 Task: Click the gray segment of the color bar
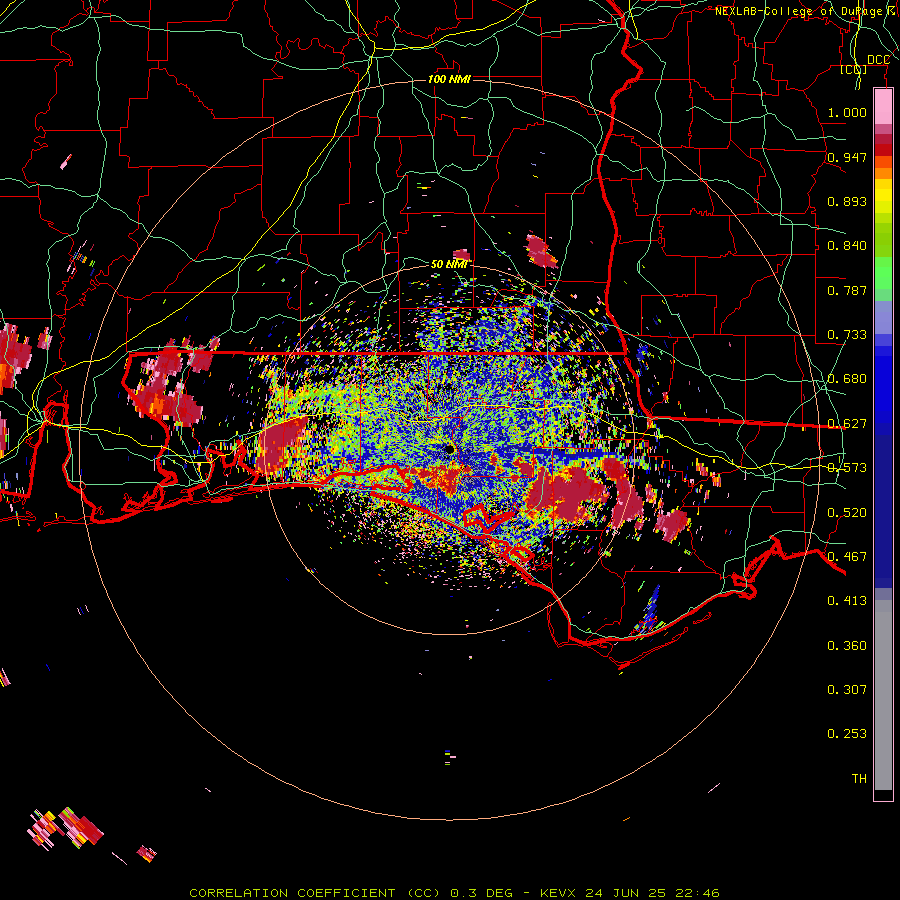point(883,695)
